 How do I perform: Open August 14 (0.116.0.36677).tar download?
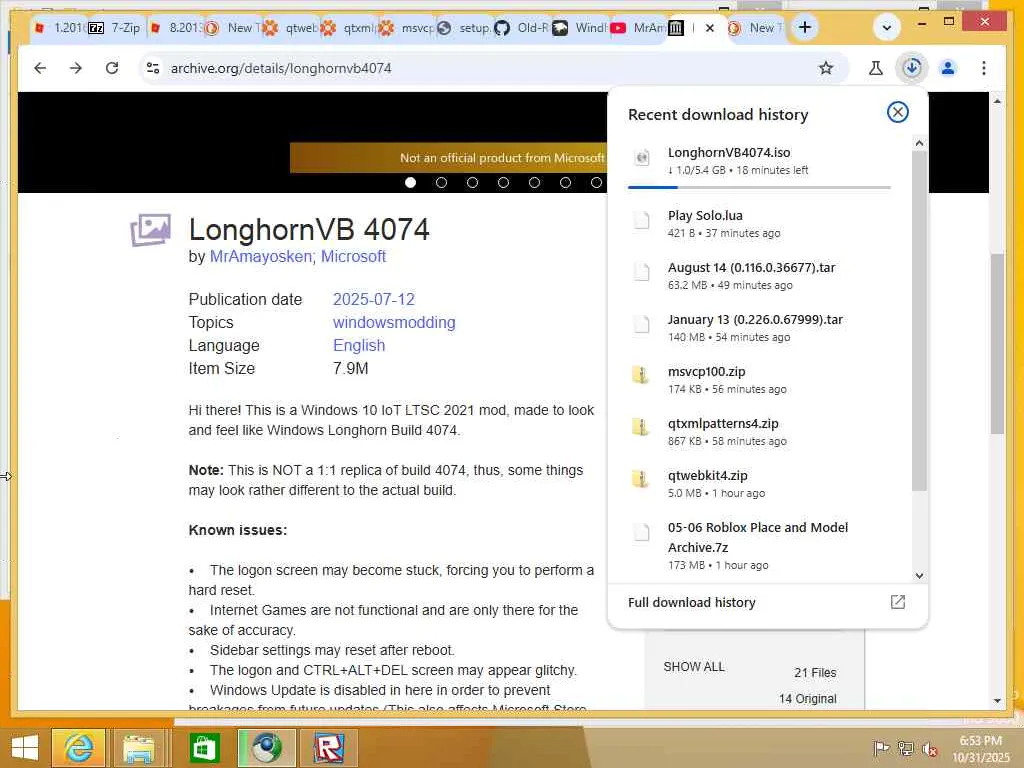[760, 276]
